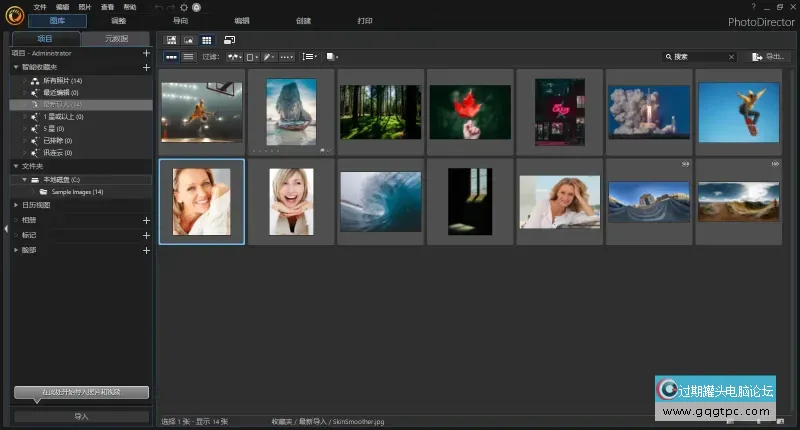
Task: Add smart collection with plus icon
Action: [x=146, y=67]
